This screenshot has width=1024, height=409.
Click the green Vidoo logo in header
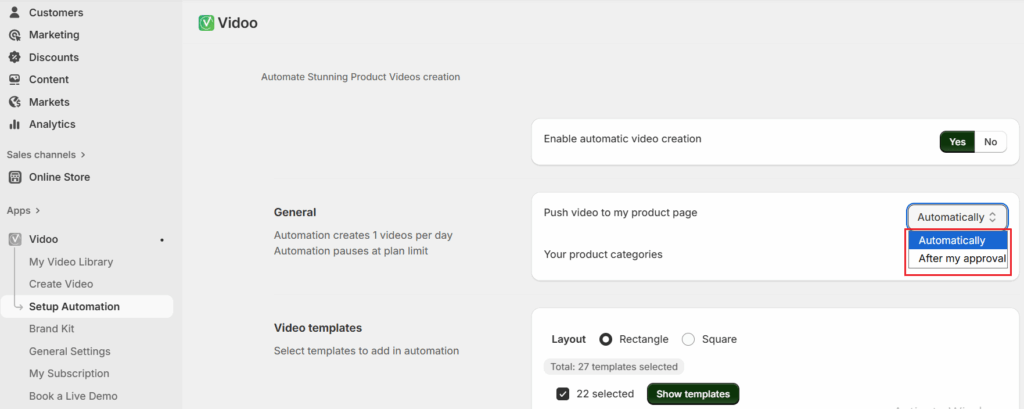point(207,22)
